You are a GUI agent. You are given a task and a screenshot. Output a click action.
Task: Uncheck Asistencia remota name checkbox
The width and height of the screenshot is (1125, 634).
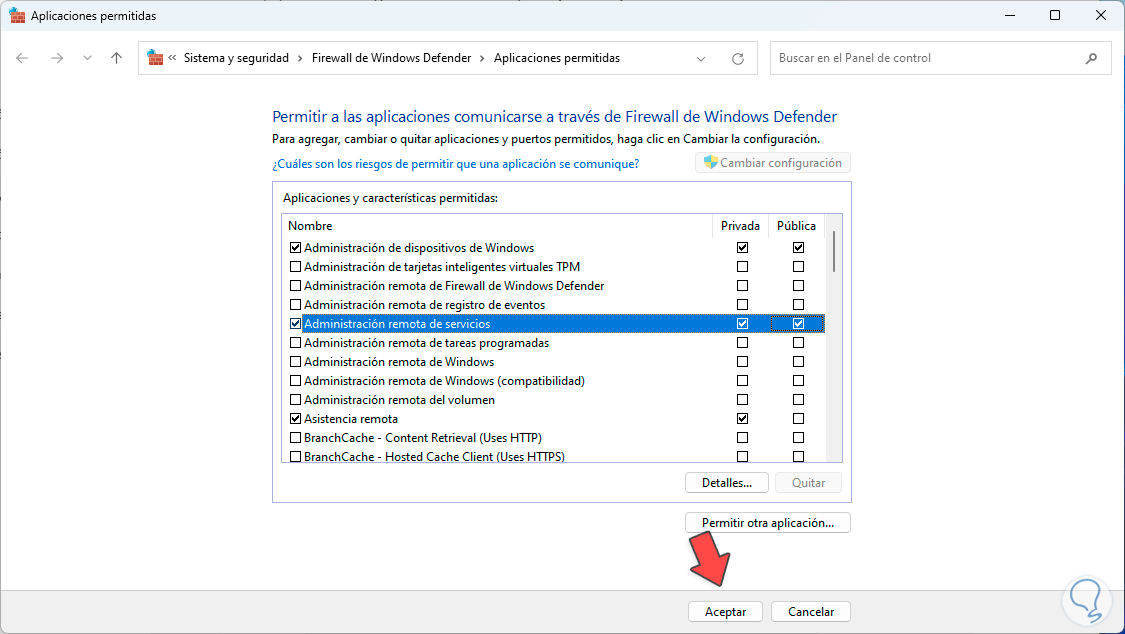click(295, 419)
